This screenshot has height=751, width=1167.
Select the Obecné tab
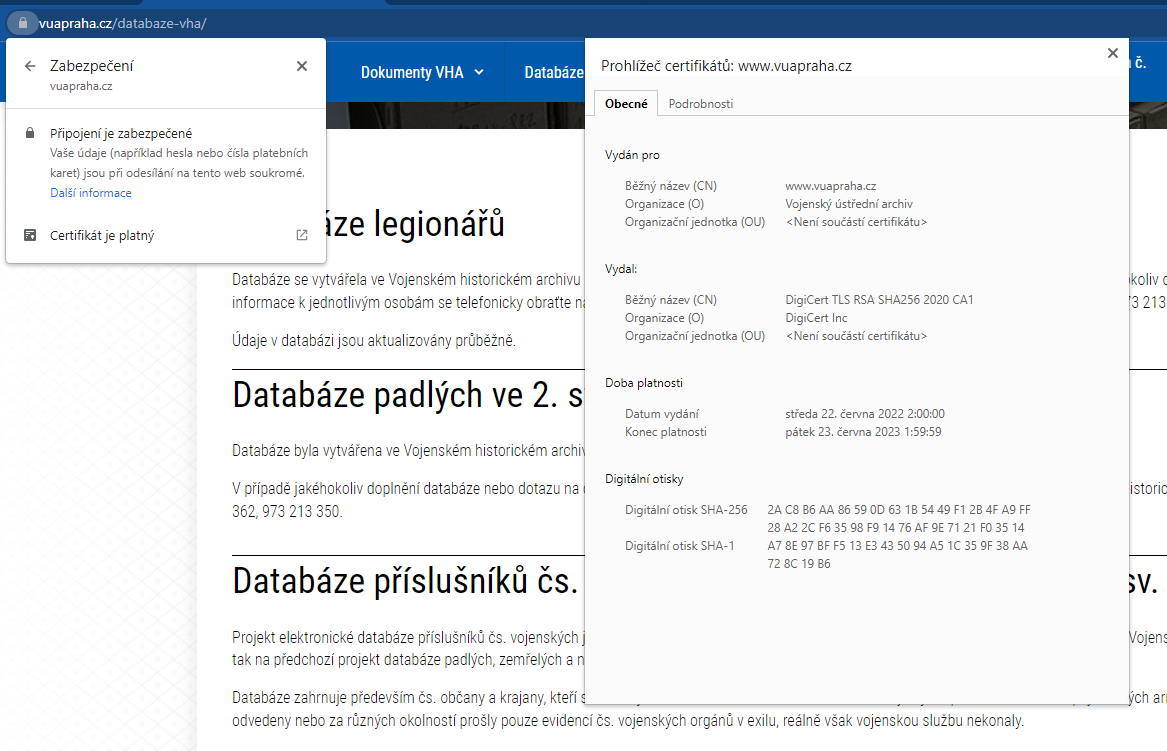click(626, 104)
